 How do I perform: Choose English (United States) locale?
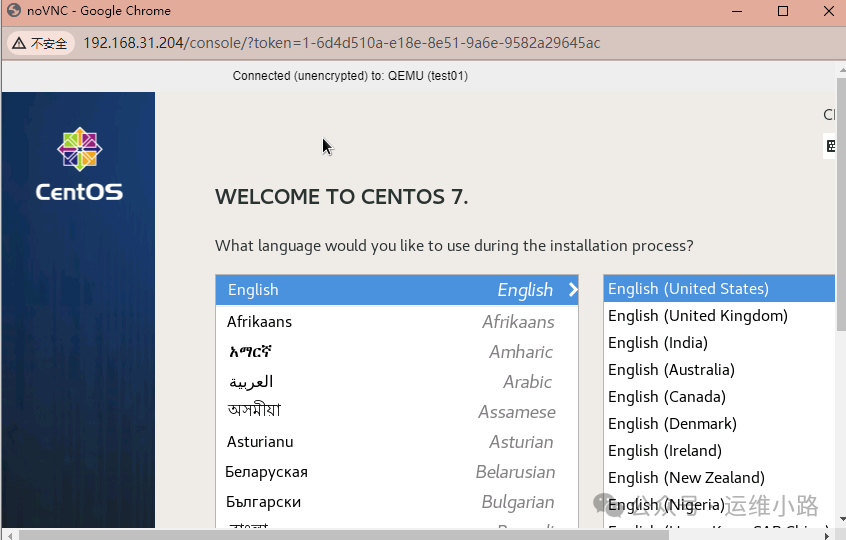[x=719, y=289]
